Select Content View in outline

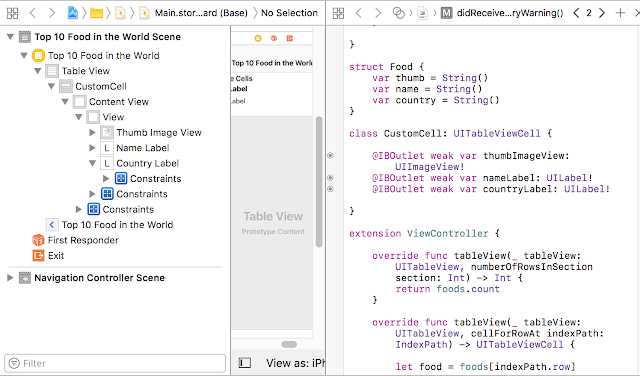[x=119, y=102]
